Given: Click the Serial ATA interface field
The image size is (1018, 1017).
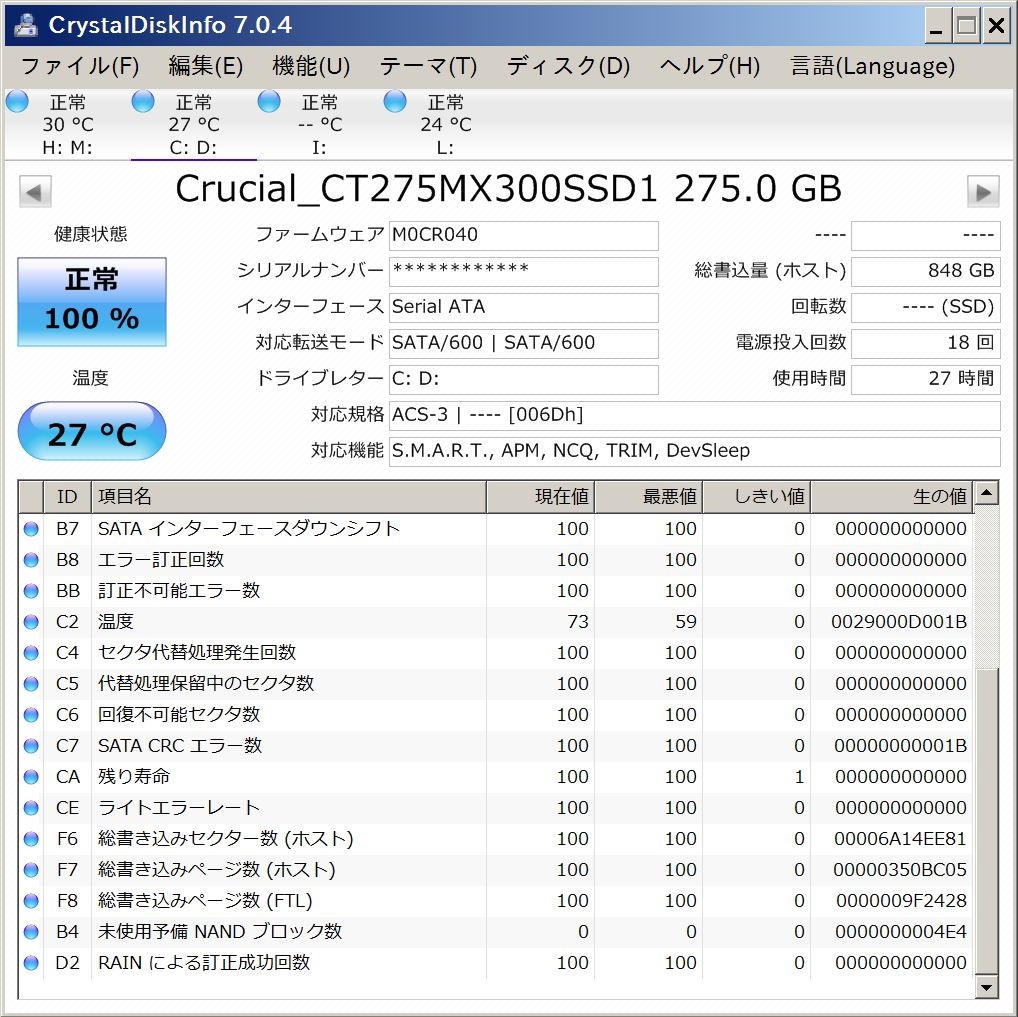Looking at the screenshot, I should (523, 307).
